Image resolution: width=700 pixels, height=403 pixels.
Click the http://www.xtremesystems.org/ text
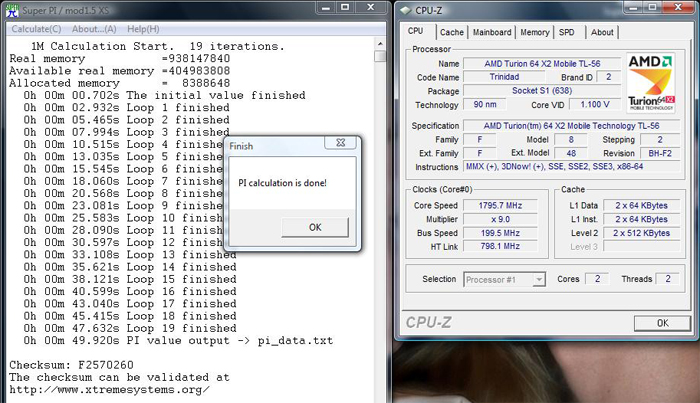coord(109,390)
